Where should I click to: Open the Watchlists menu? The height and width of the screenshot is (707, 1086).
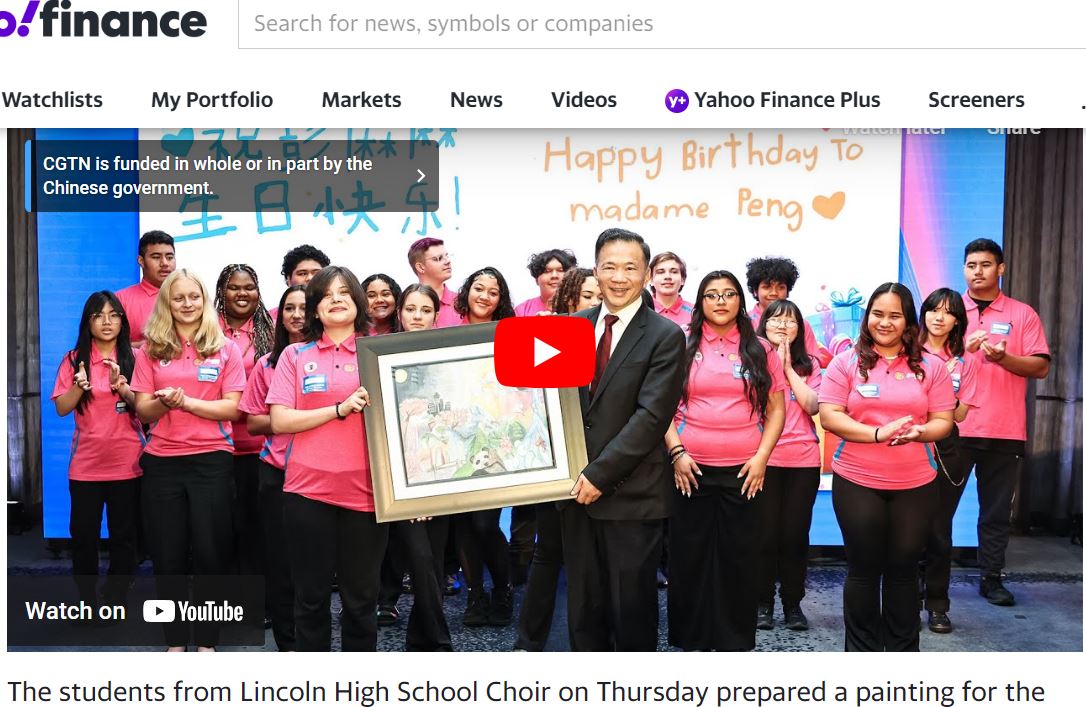(52, 100)
